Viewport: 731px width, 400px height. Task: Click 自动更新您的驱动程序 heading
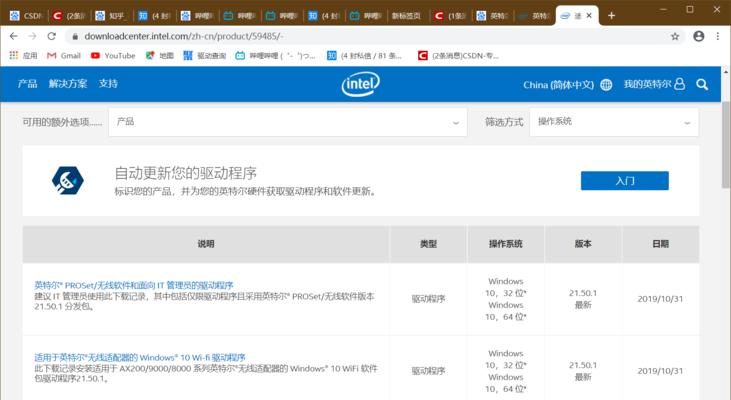click(x=186, y=173)
